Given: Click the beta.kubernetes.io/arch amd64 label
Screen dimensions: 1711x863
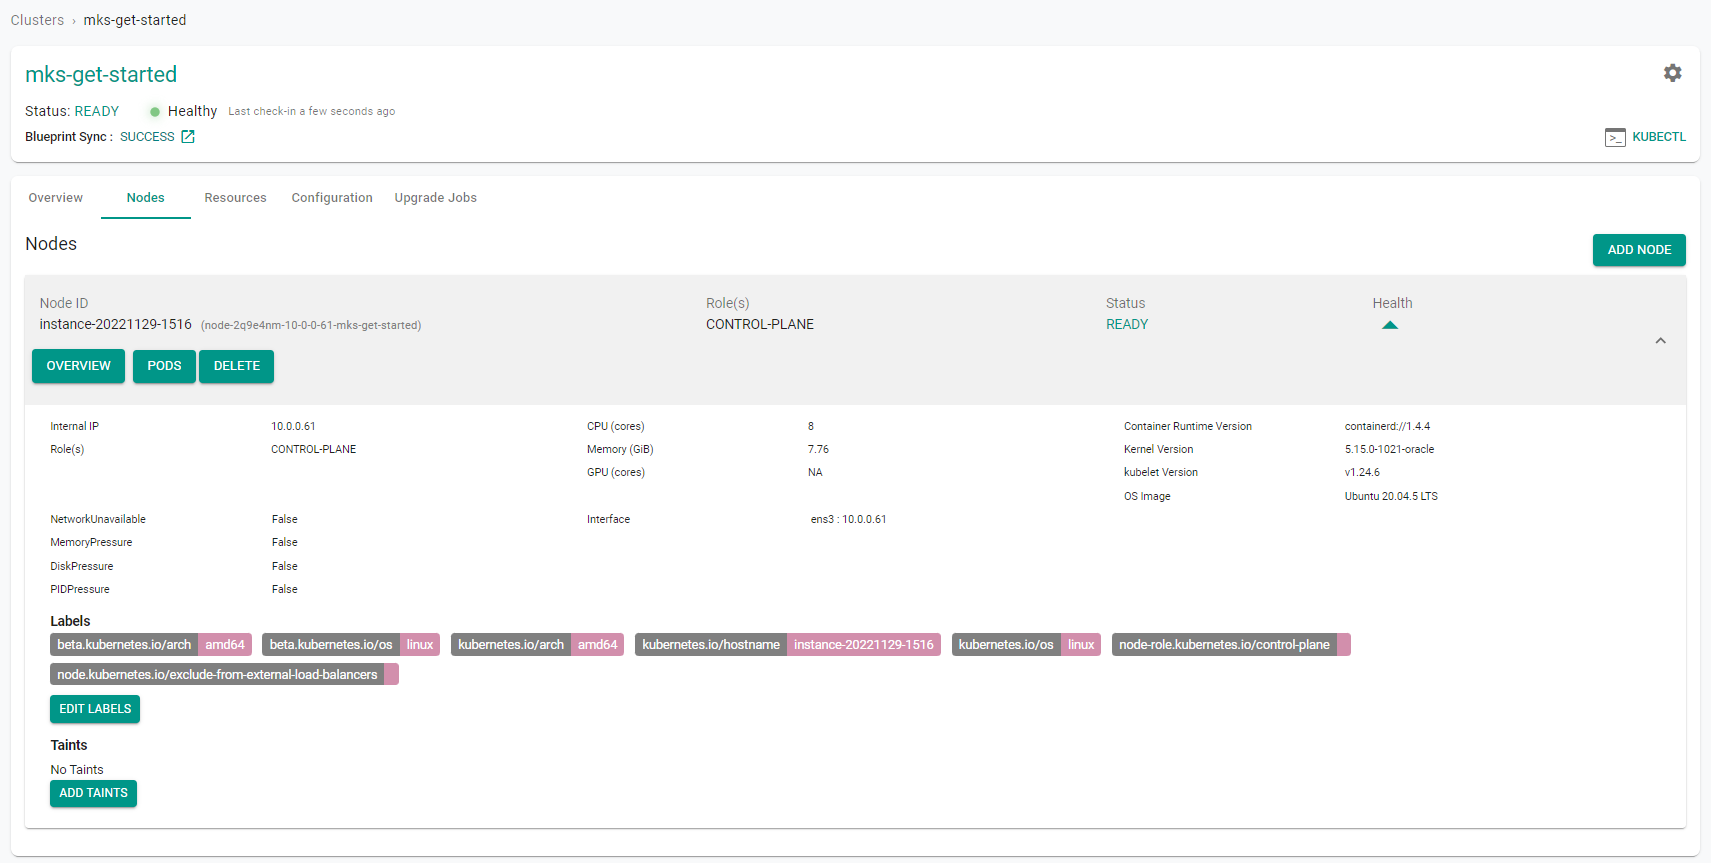Looking at the screenshot, I should tap(151, 645).
